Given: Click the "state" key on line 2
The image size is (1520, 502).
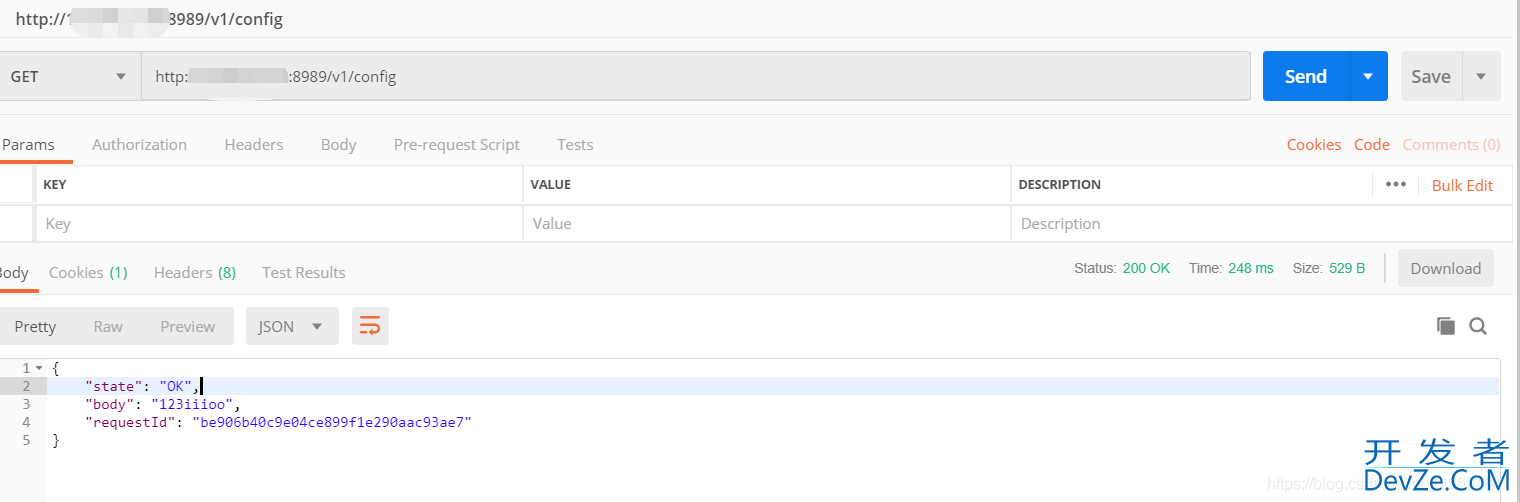Looking at the screenshot, I should [114, 386].
